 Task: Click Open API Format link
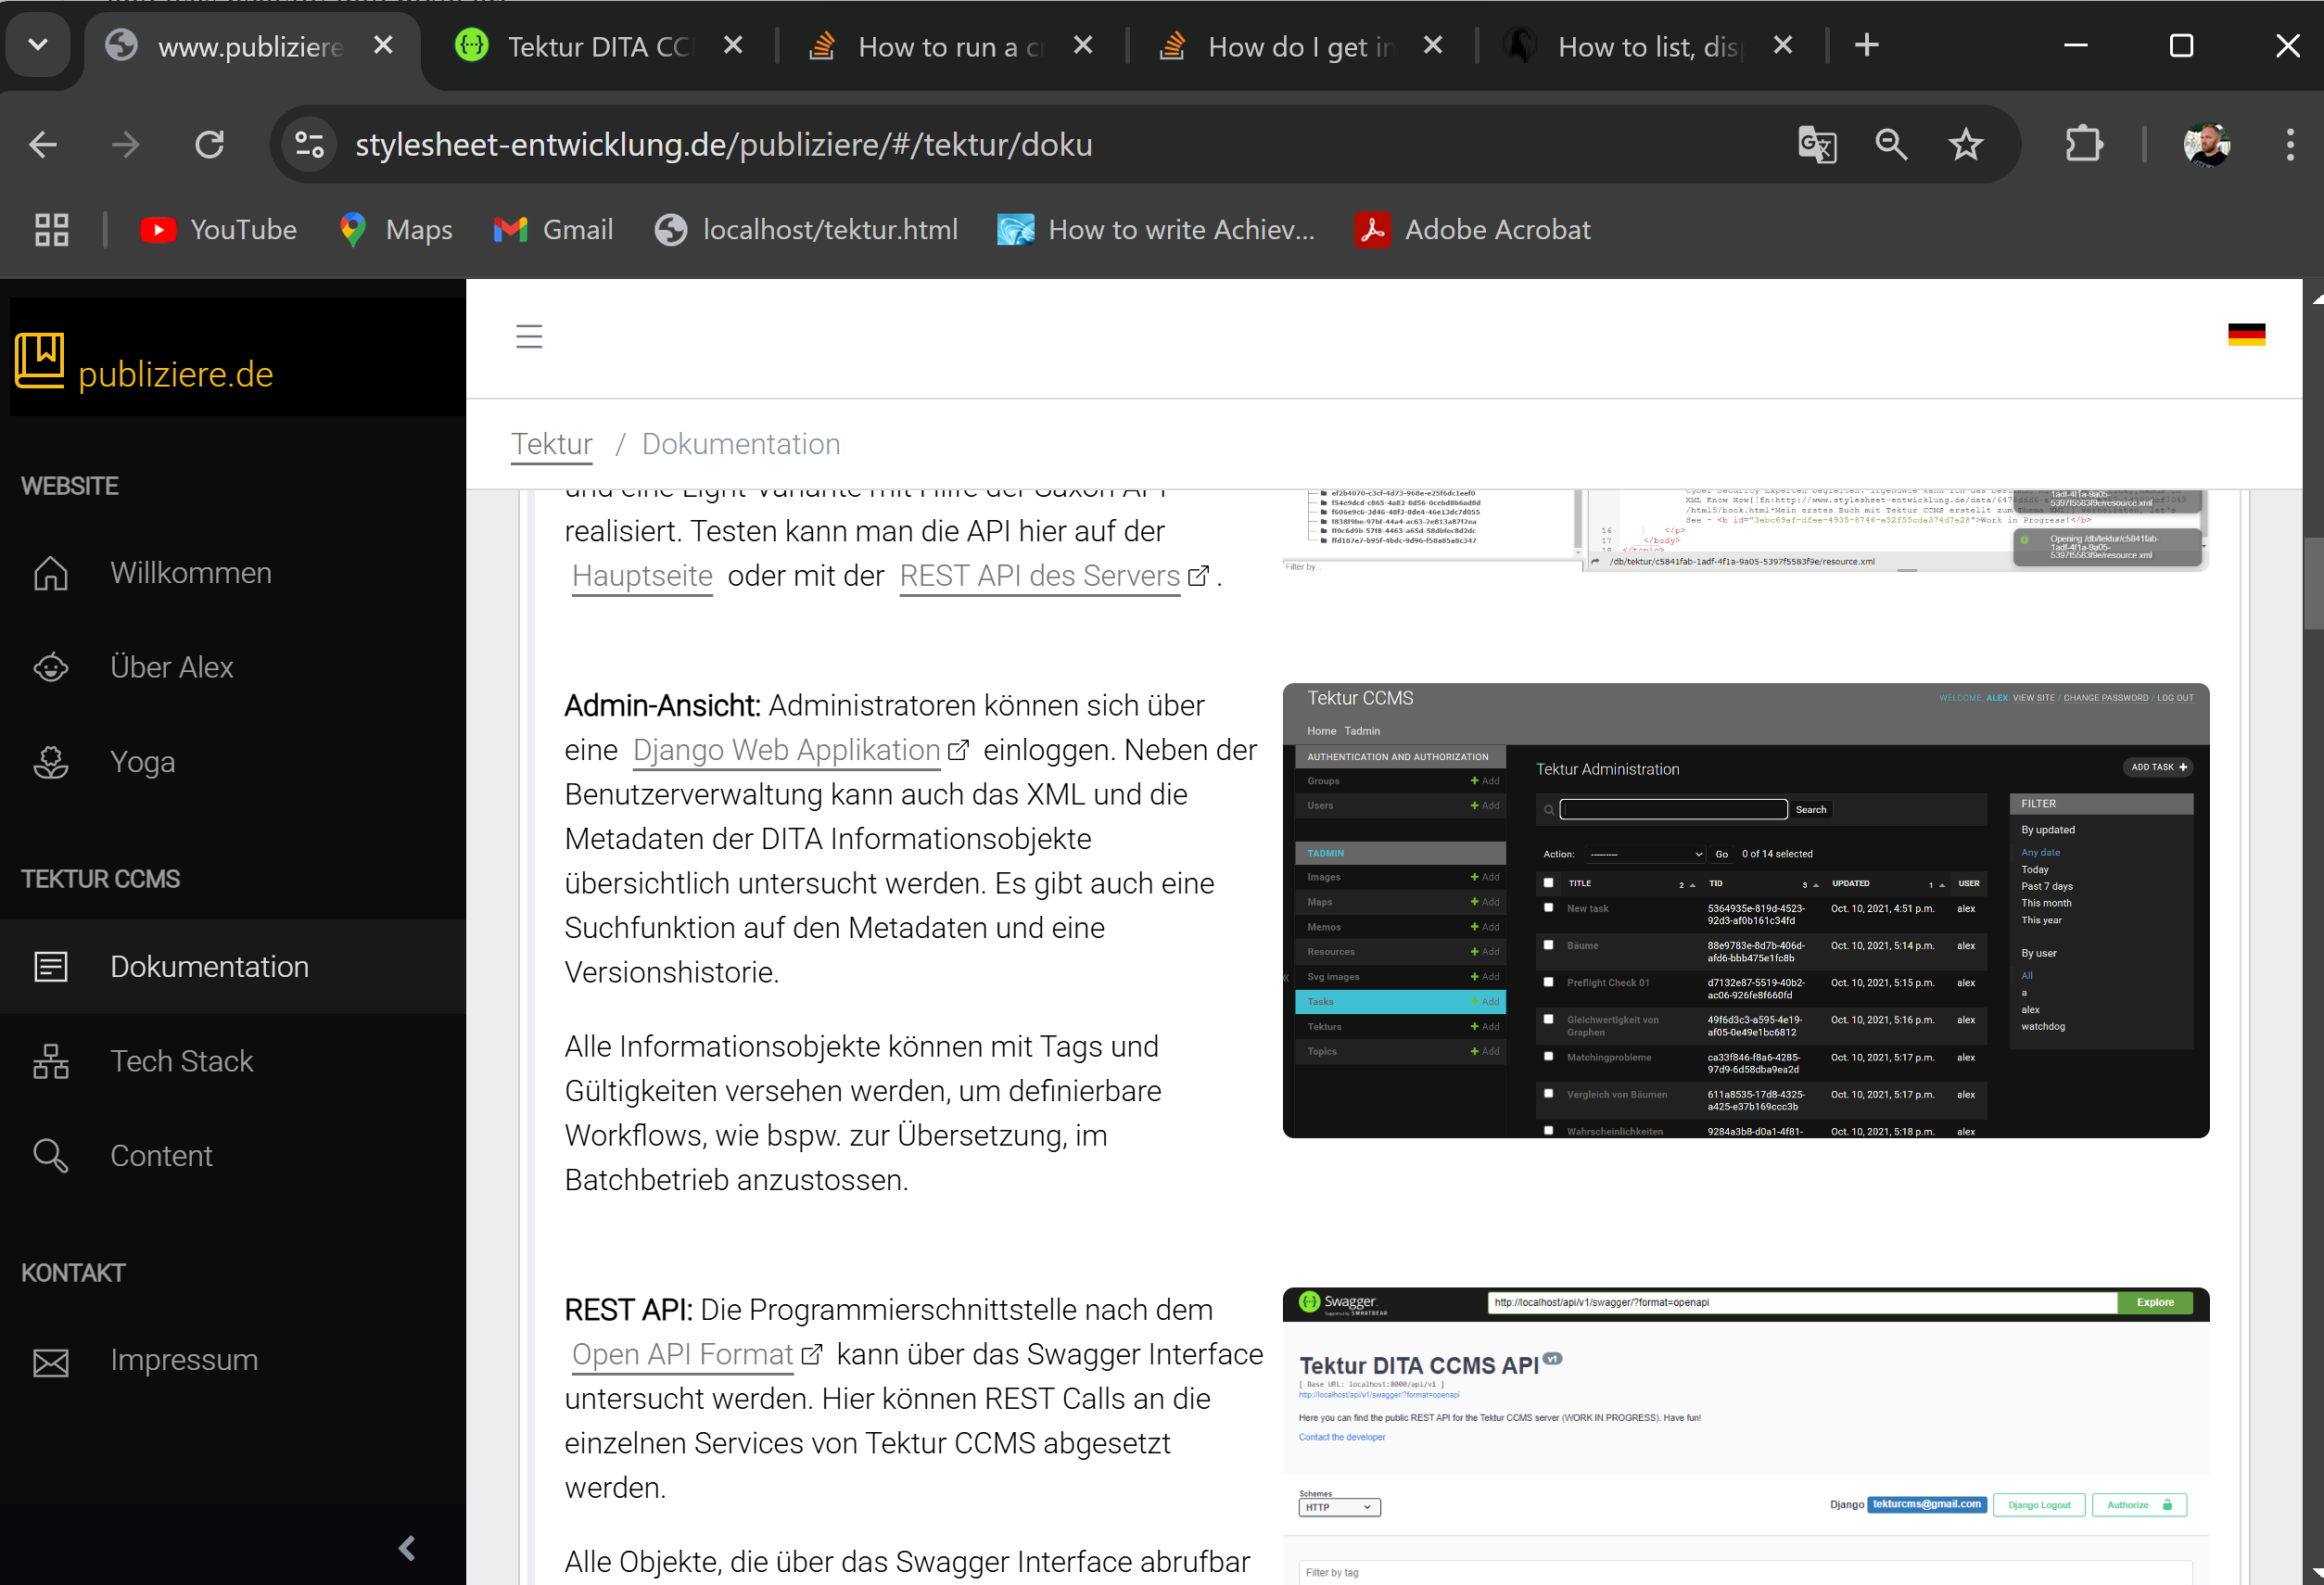pyautogui.click(x=682, y=1354)
